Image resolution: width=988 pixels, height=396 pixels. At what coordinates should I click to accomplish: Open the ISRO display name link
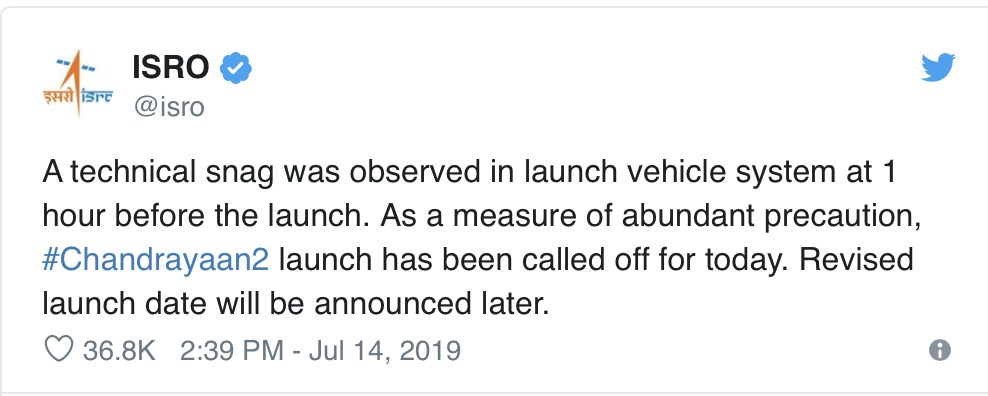tap(171, 67)
